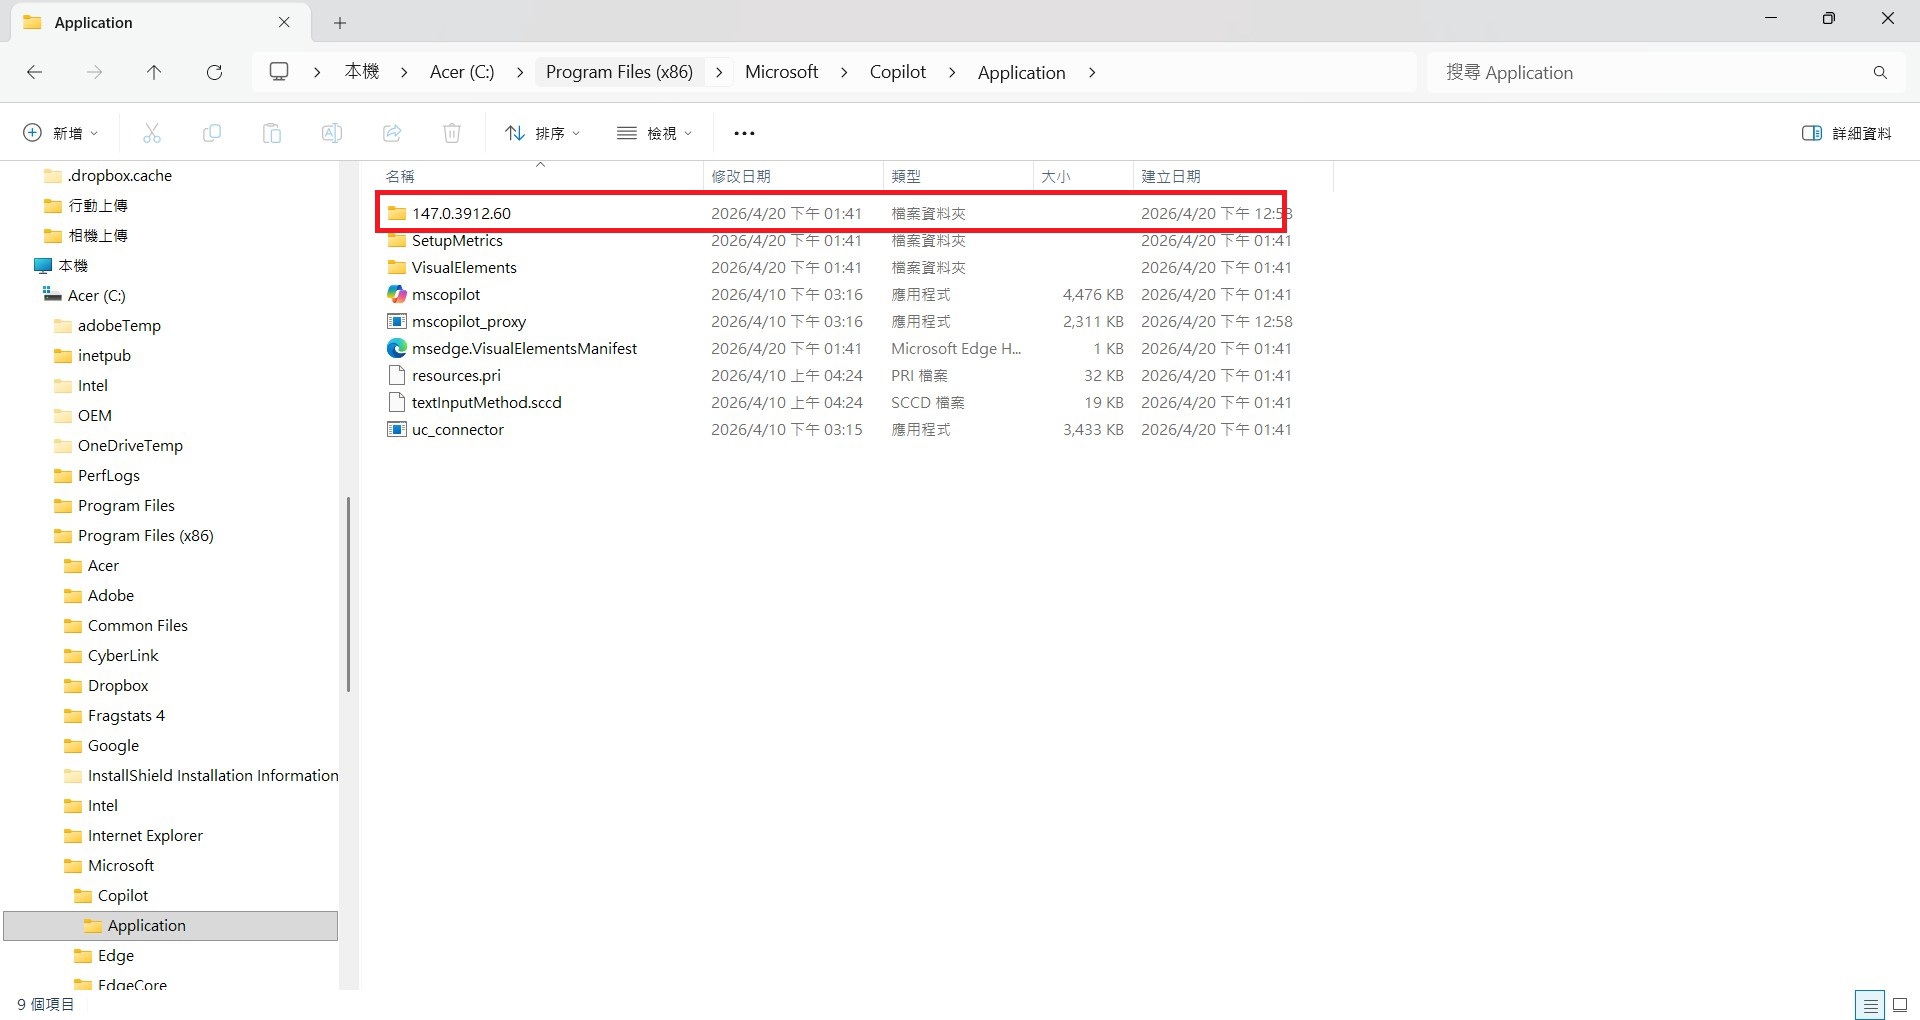Sort by 修改日期 column header

[793, 176]
